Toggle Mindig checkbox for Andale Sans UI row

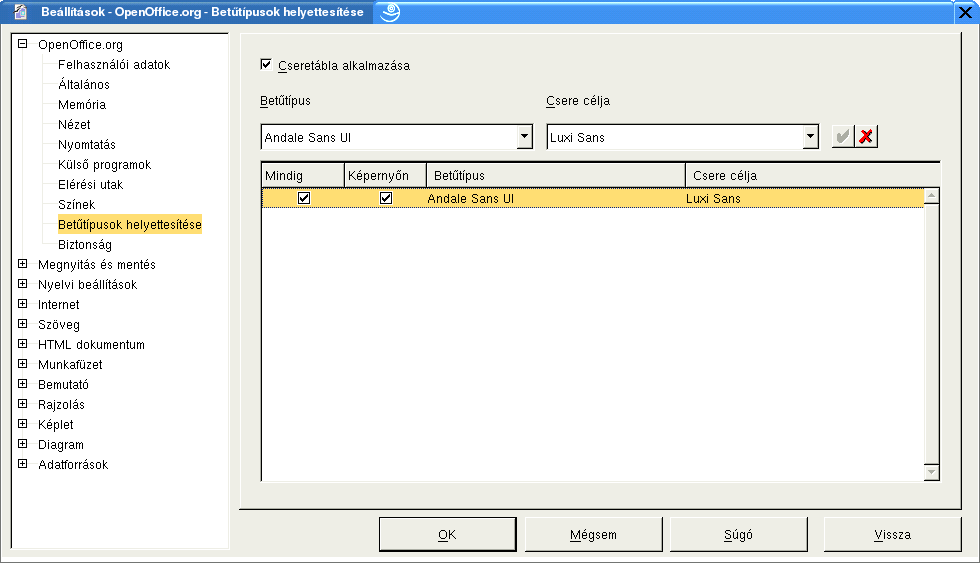(x=304, y=198)
